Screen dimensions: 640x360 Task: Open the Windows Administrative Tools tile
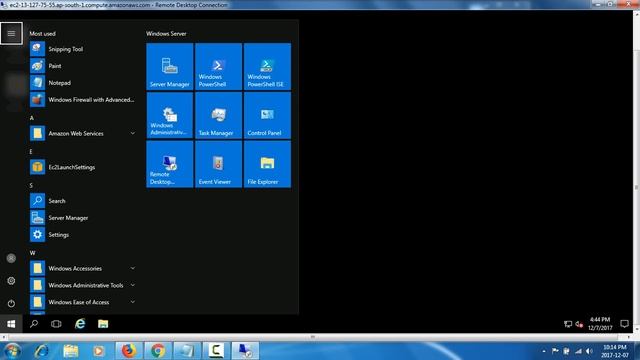click(170, 116)
